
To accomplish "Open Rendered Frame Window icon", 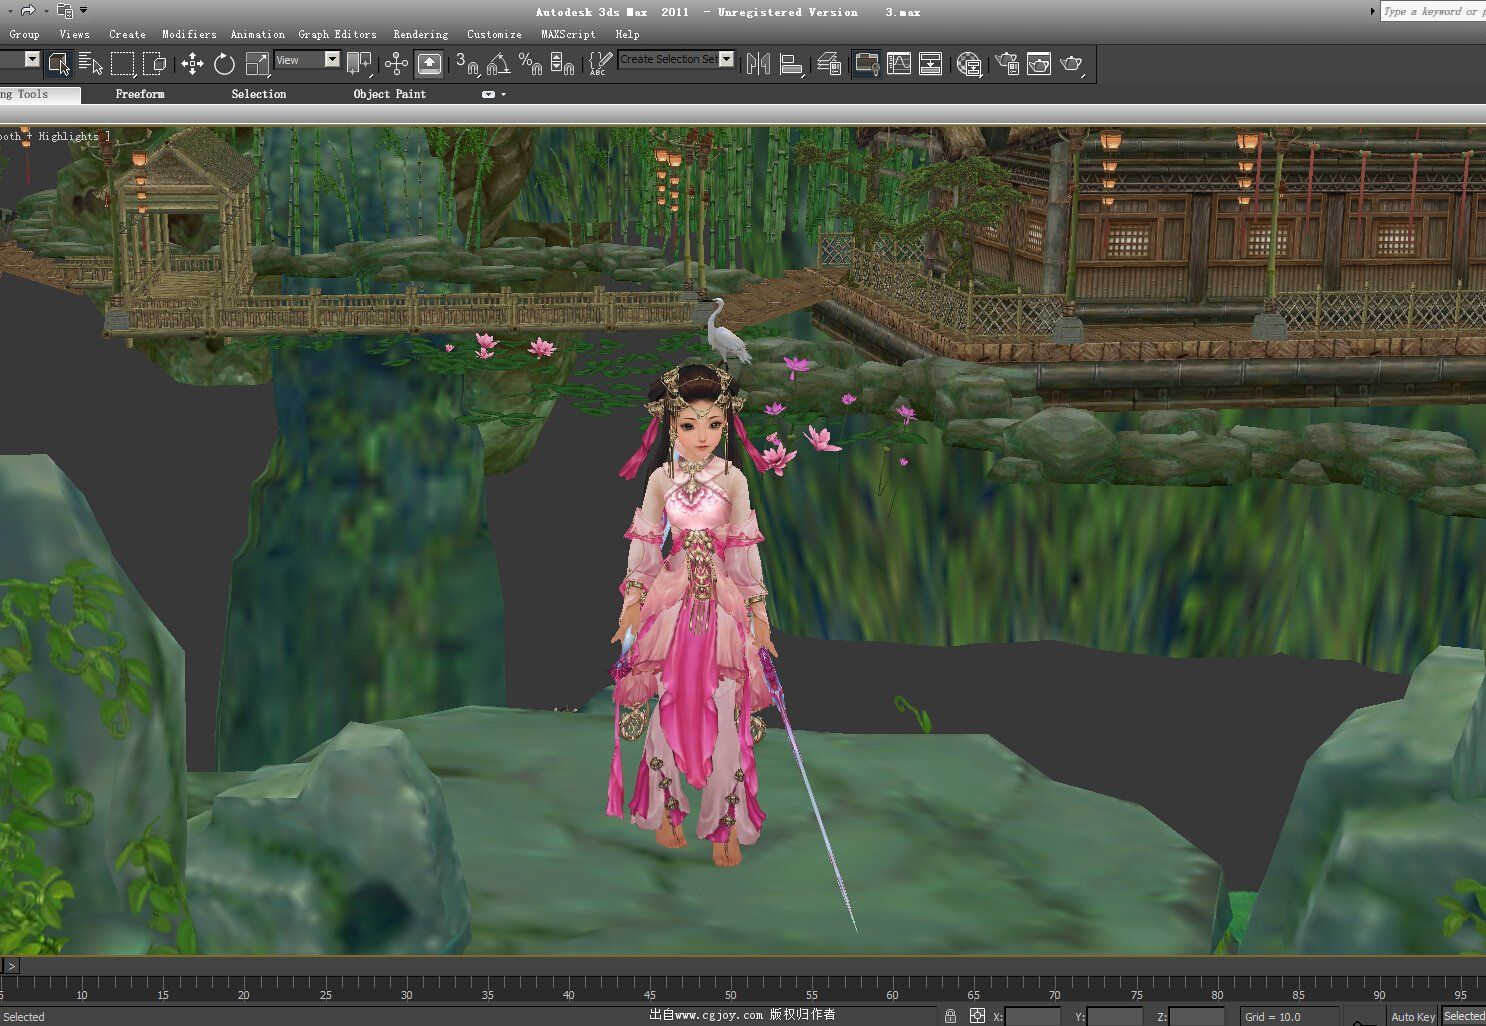I will [x=1039, y=64].
